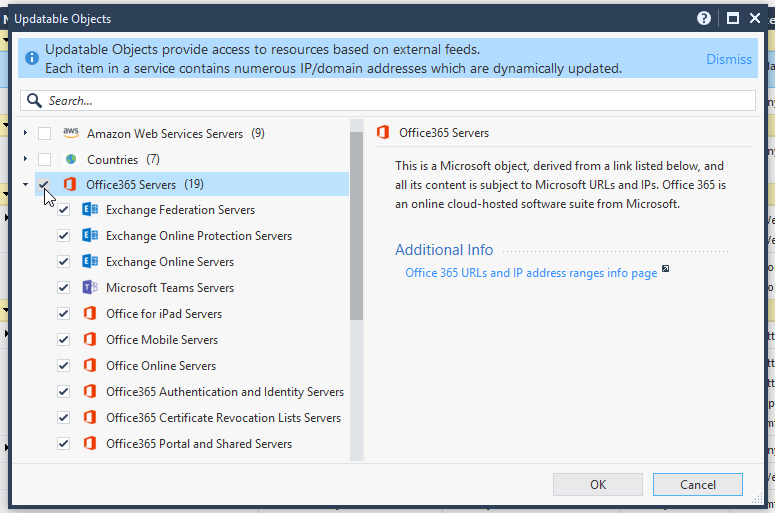Click the 'Additional Info' heading
Screen dimensions: 775x513
pos(444,250)
